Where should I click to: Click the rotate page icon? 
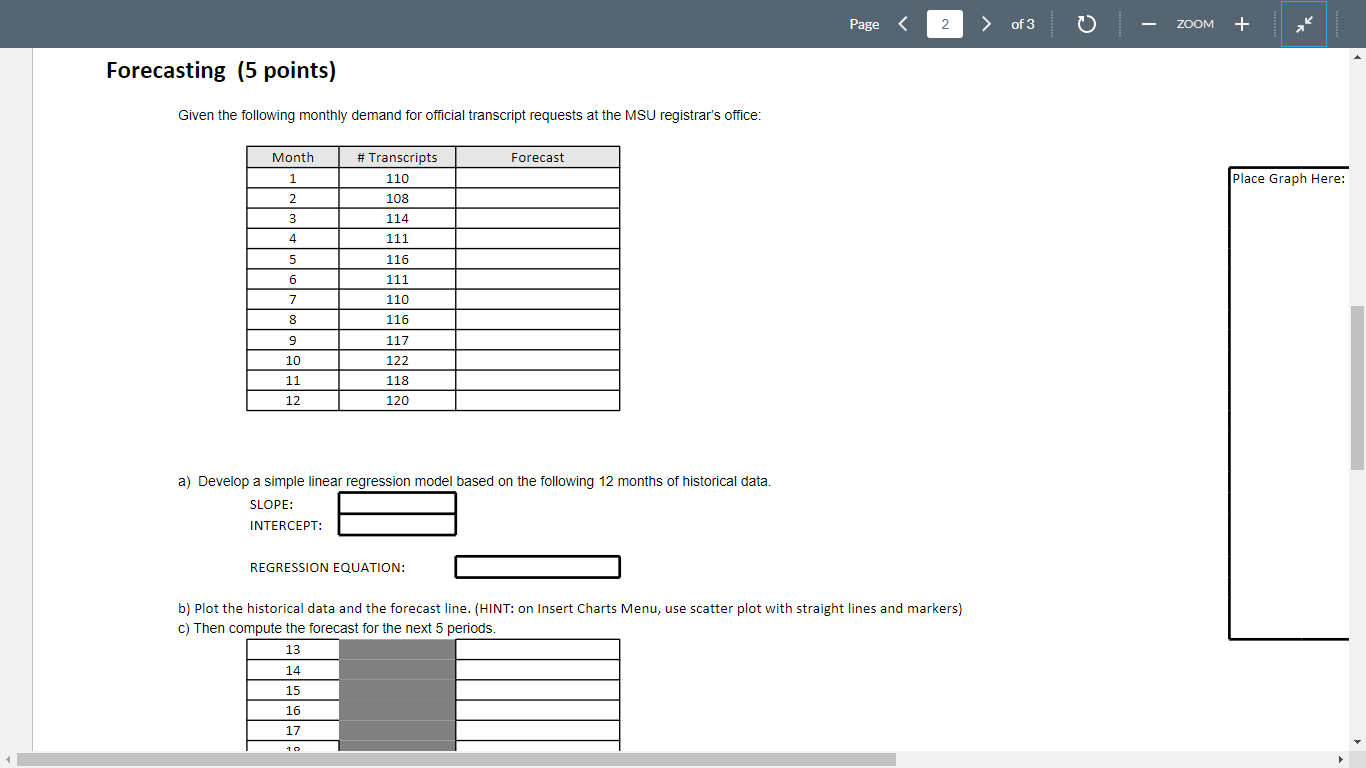(1087, 23)
